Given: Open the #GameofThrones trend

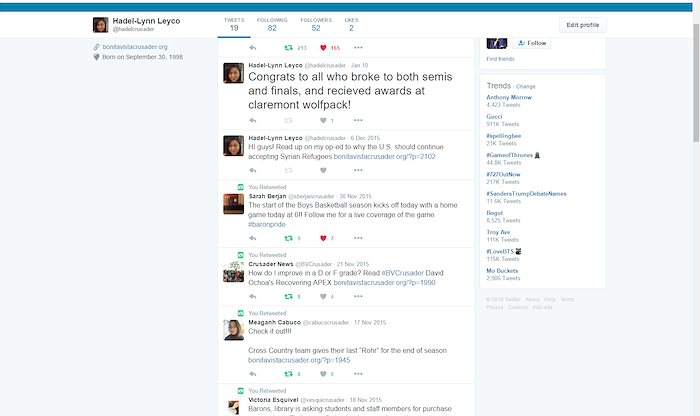Looking at the screenshot, I should tap(509, 155).
